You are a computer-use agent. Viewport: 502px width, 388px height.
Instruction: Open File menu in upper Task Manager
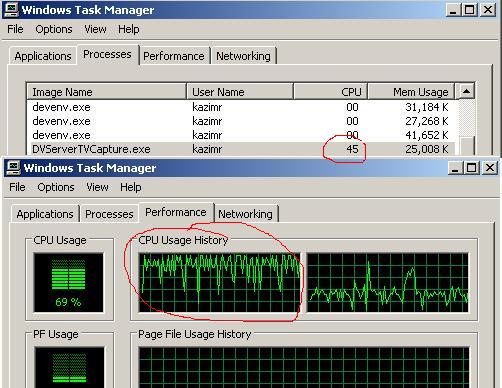(15, 29)
